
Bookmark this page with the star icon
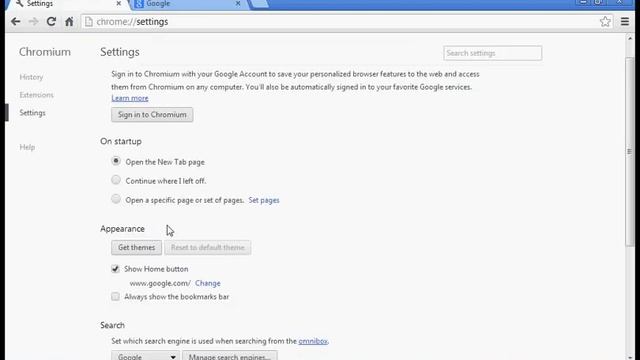click(605, 22)
